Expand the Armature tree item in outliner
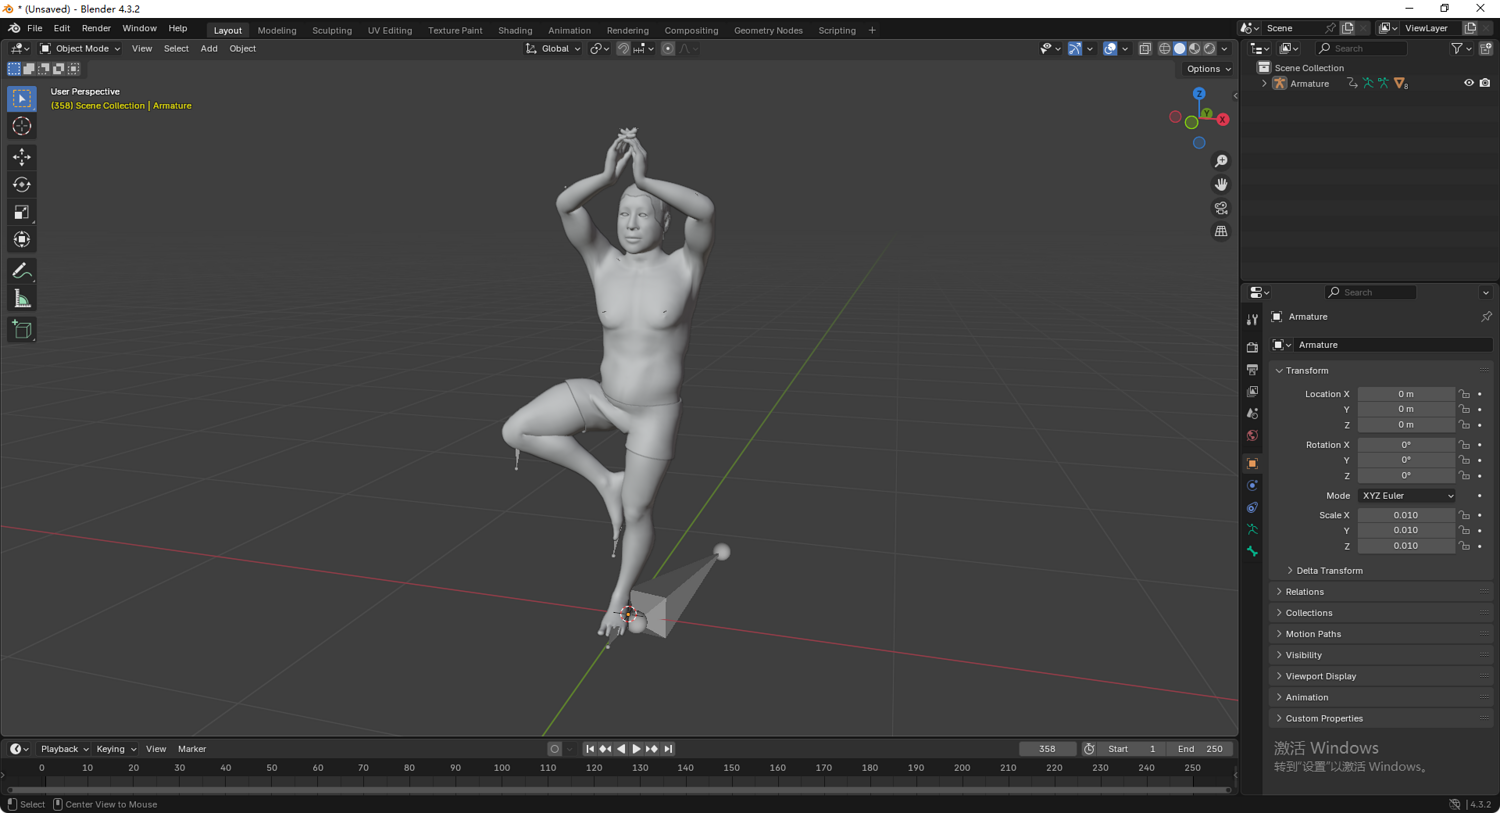 (x=1264, y=84)
